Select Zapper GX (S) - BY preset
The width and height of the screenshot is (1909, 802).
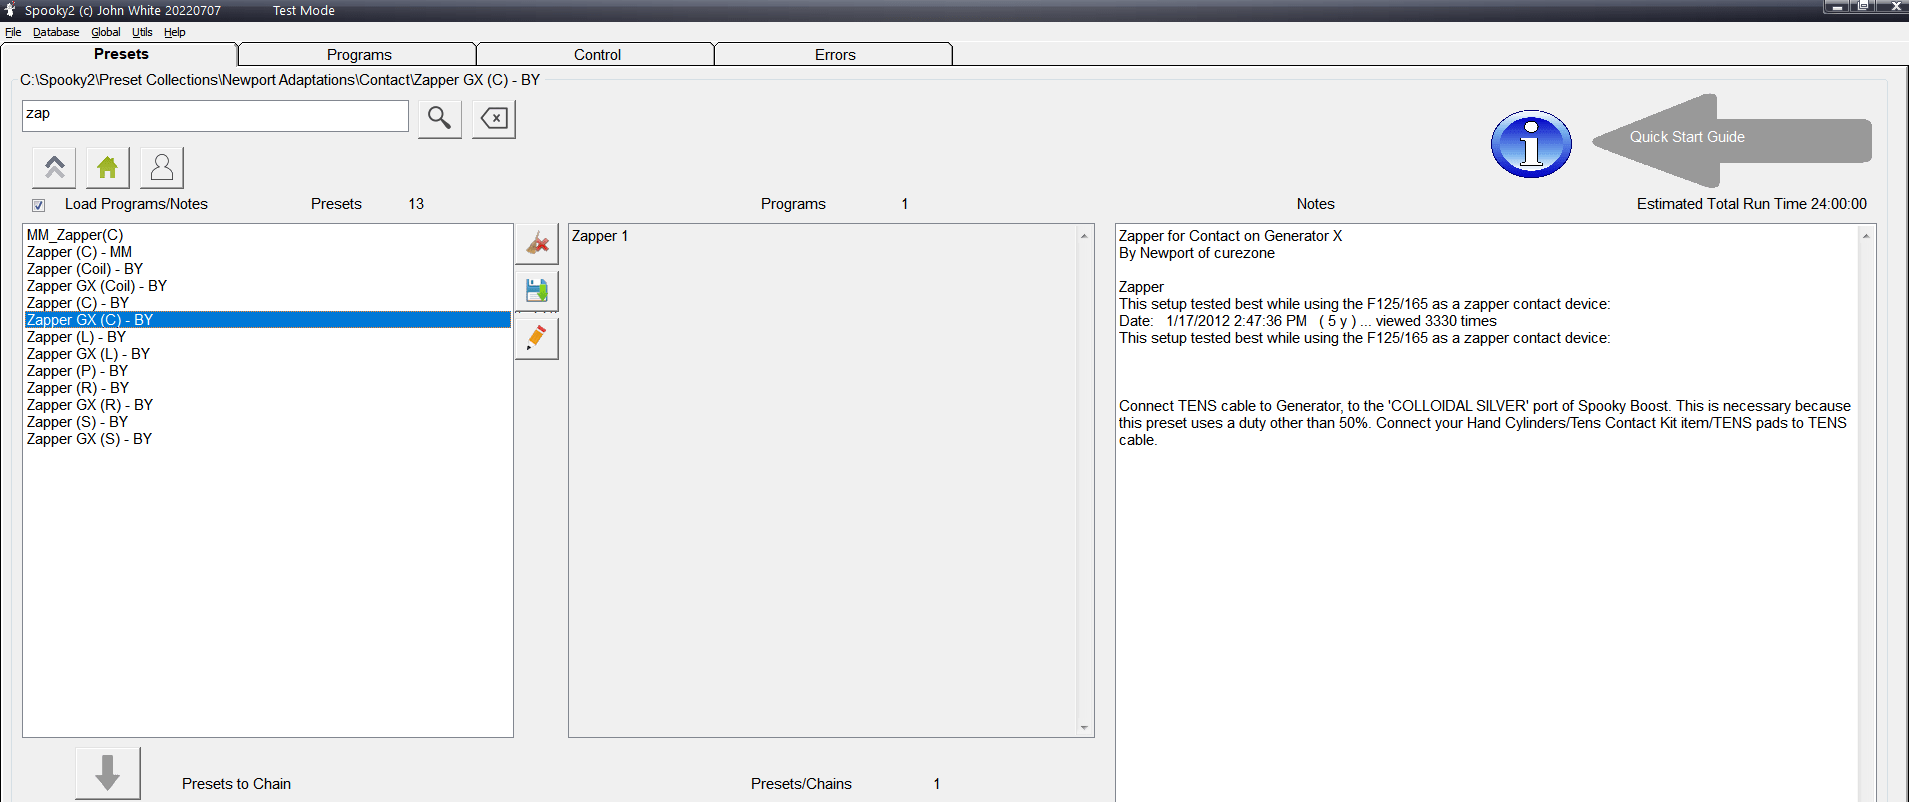coord(268,439)
